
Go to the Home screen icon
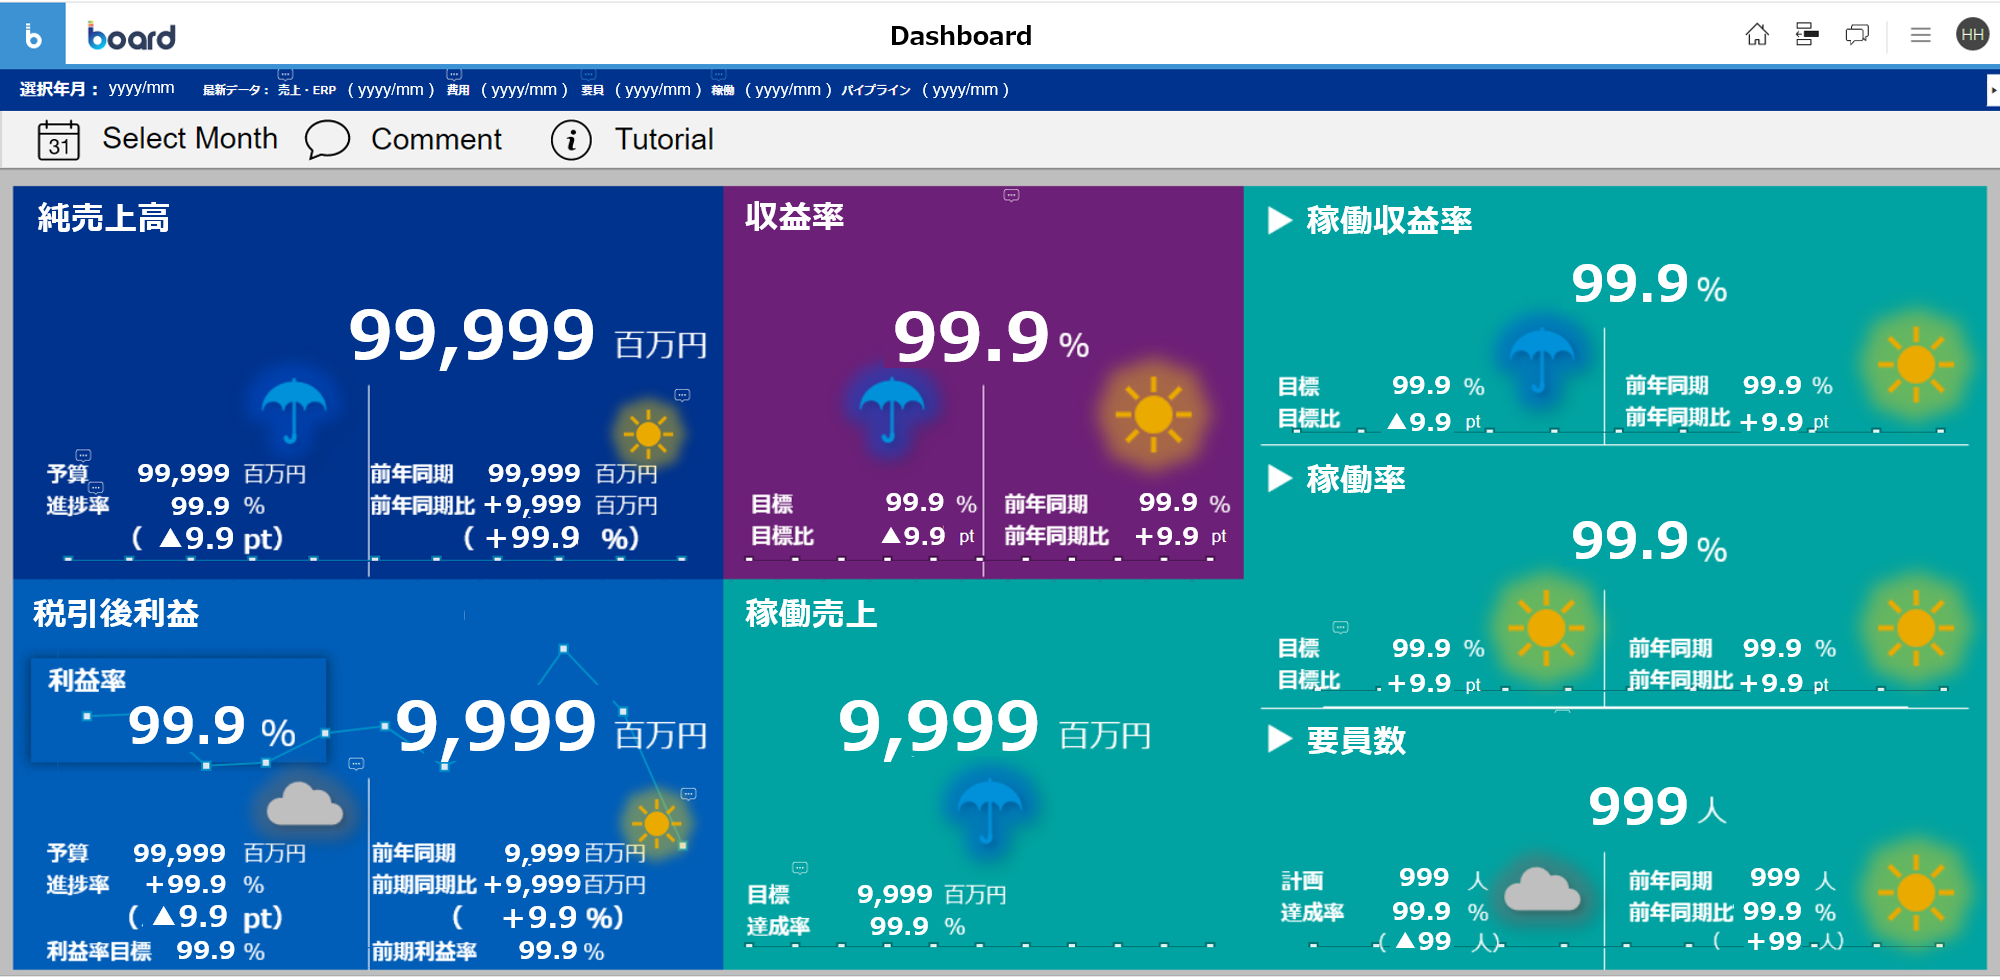point(1757,35)
